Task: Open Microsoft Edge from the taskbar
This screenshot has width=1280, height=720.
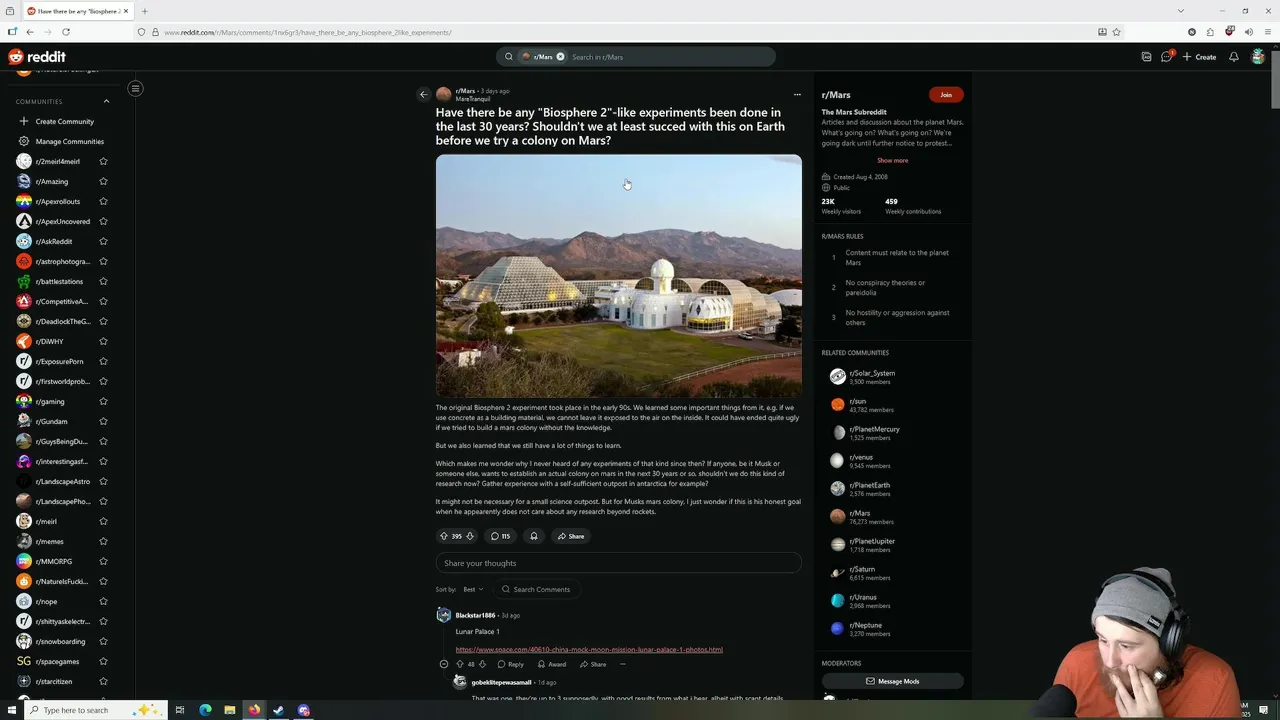Action: (205, 710)
